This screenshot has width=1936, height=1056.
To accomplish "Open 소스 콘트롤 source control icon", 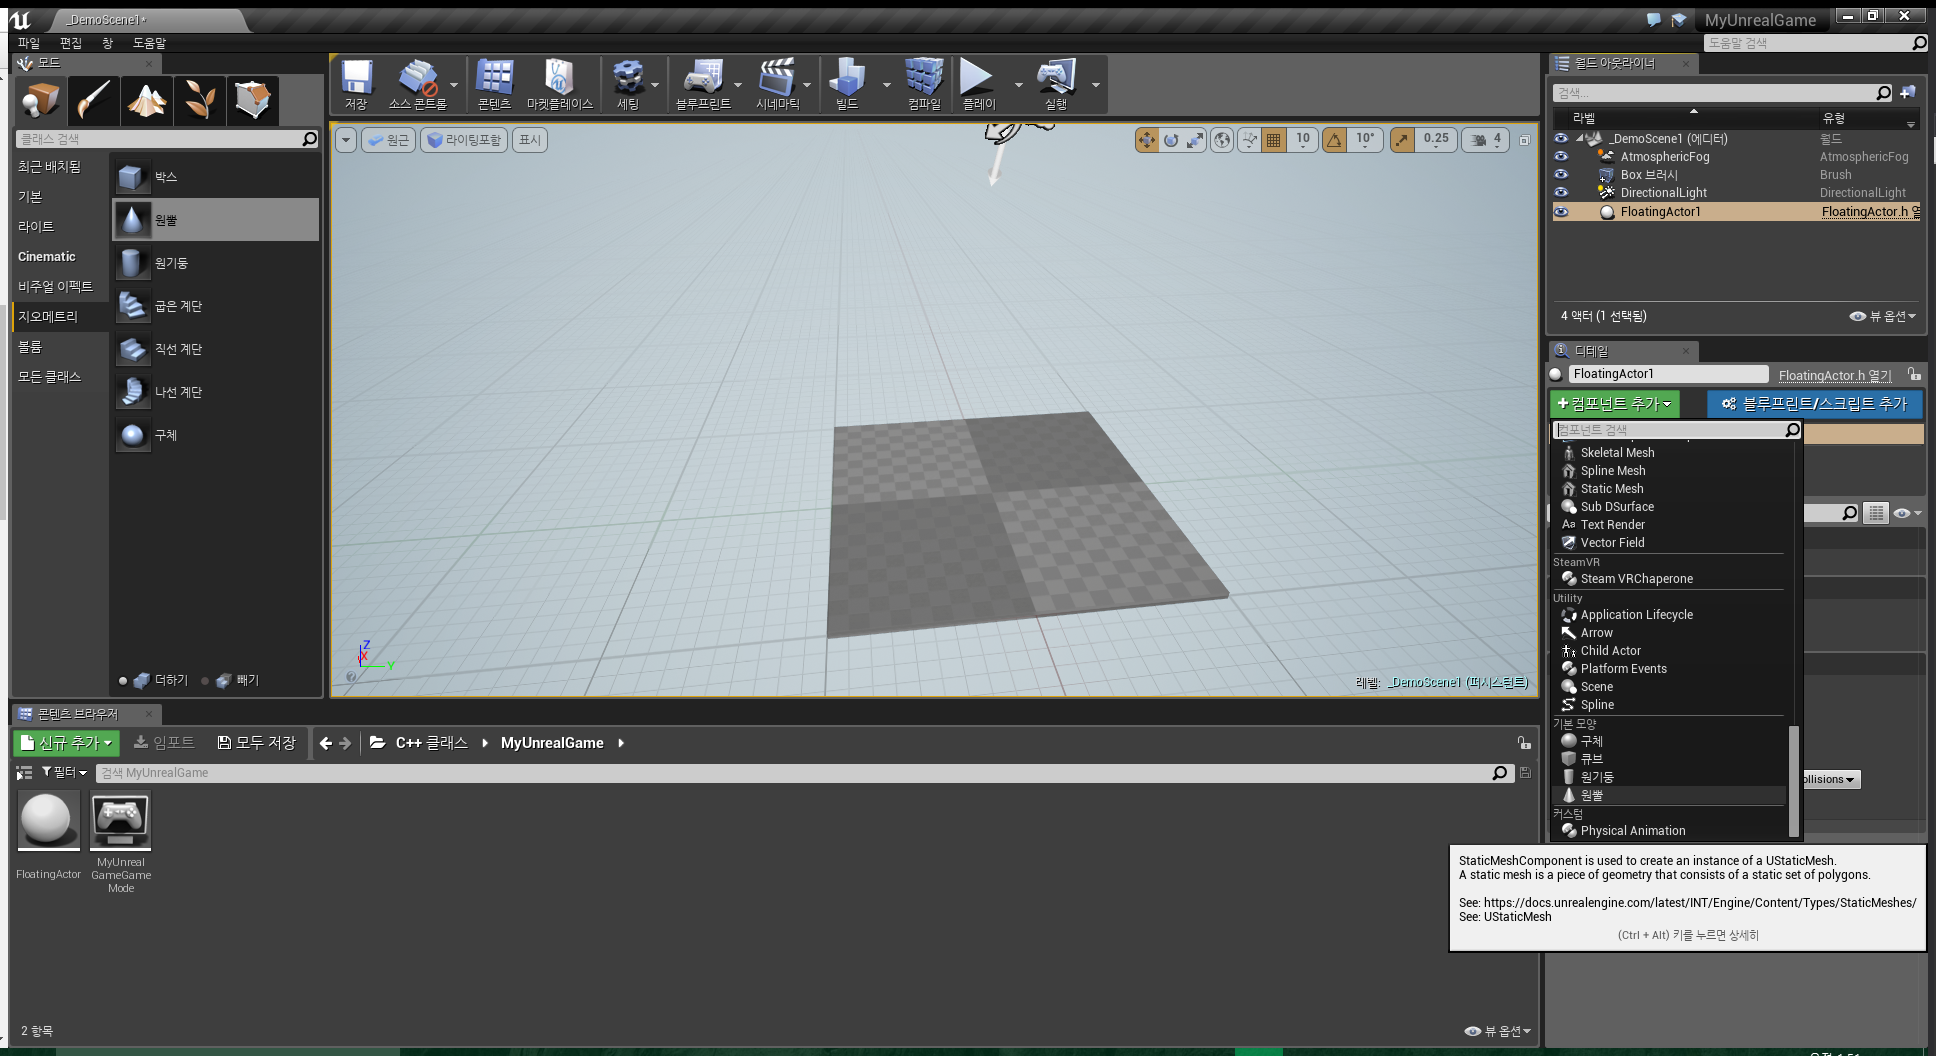I will click(417, 84).
